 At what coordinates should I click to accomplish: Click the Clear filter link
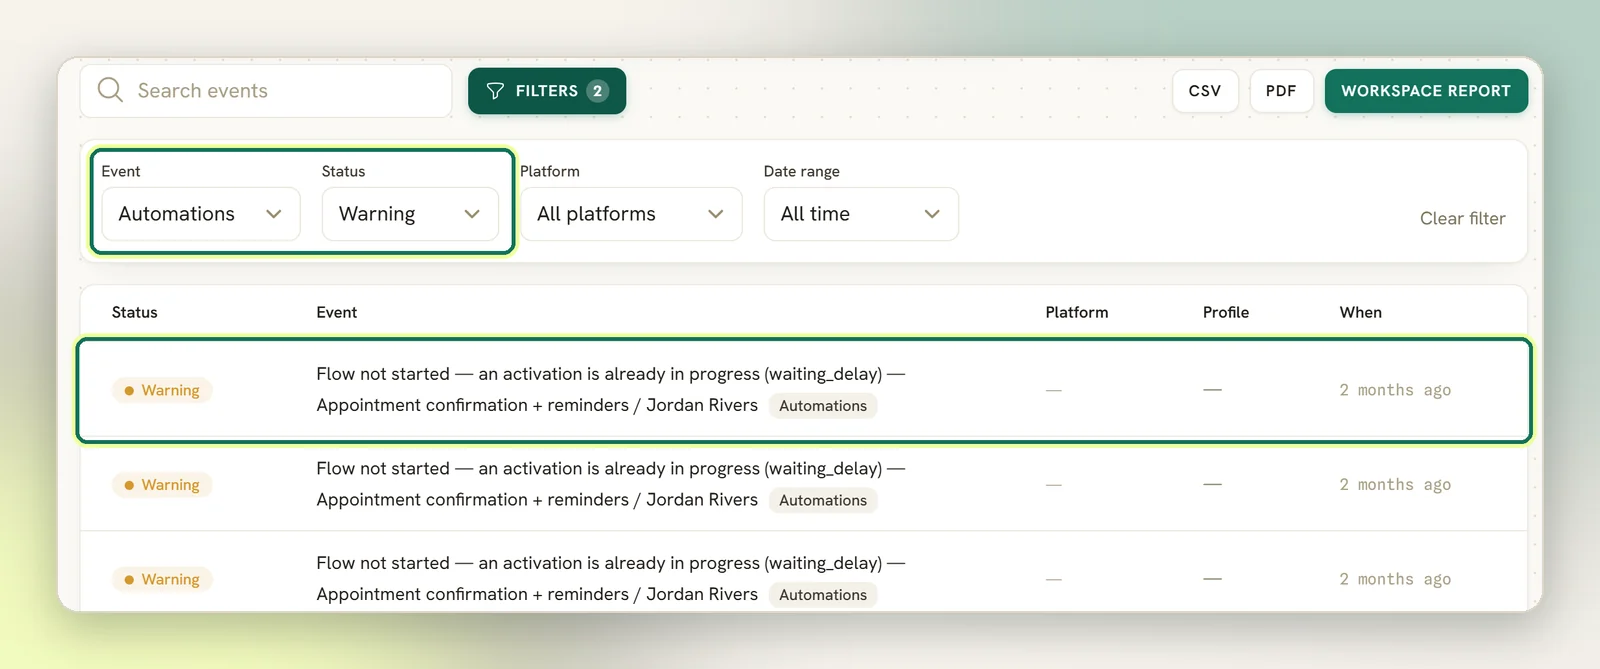(1462, 218)
